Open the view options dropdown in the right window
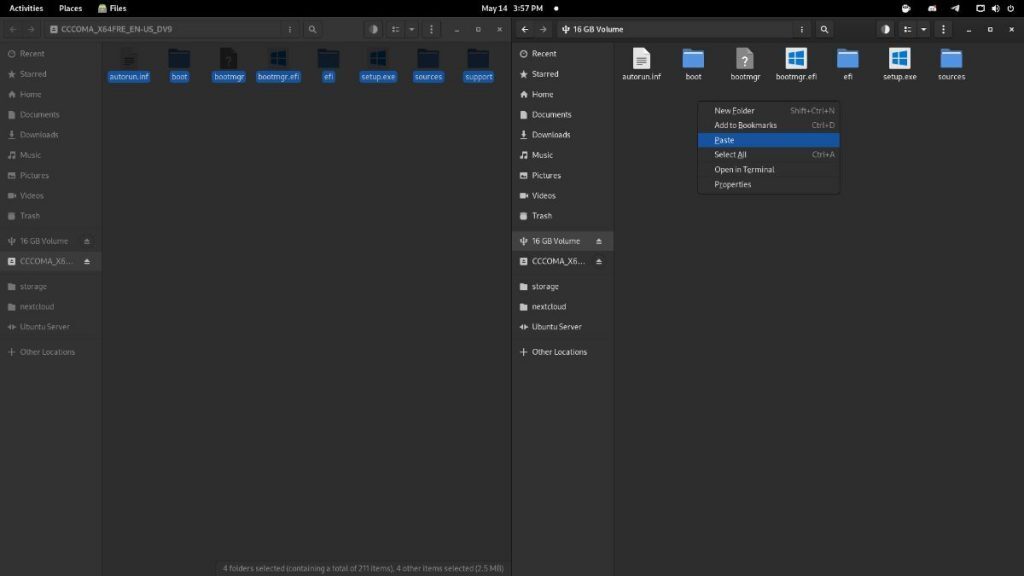 pos(923,29)
